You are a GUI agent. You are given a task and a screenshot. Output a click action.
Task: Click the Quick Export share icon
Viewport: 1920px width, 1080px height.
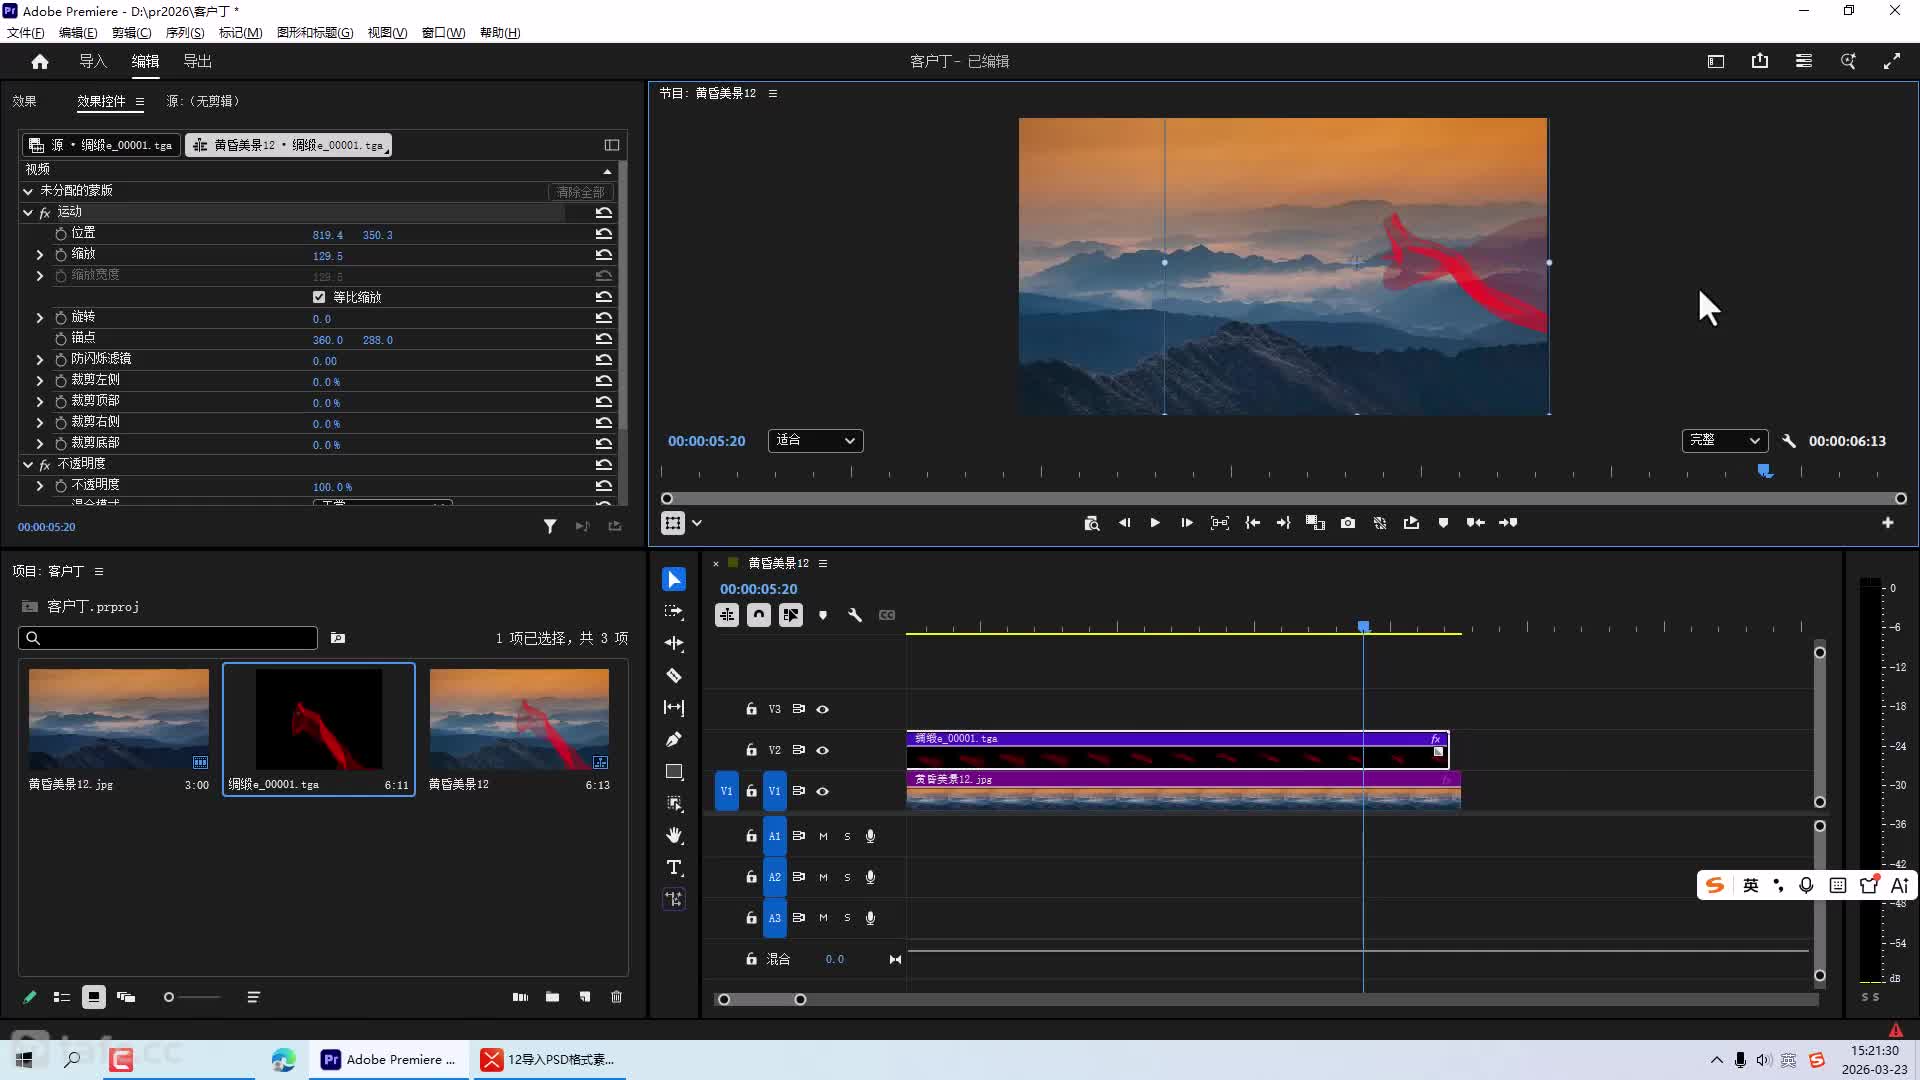click(x=1760, y=62)
